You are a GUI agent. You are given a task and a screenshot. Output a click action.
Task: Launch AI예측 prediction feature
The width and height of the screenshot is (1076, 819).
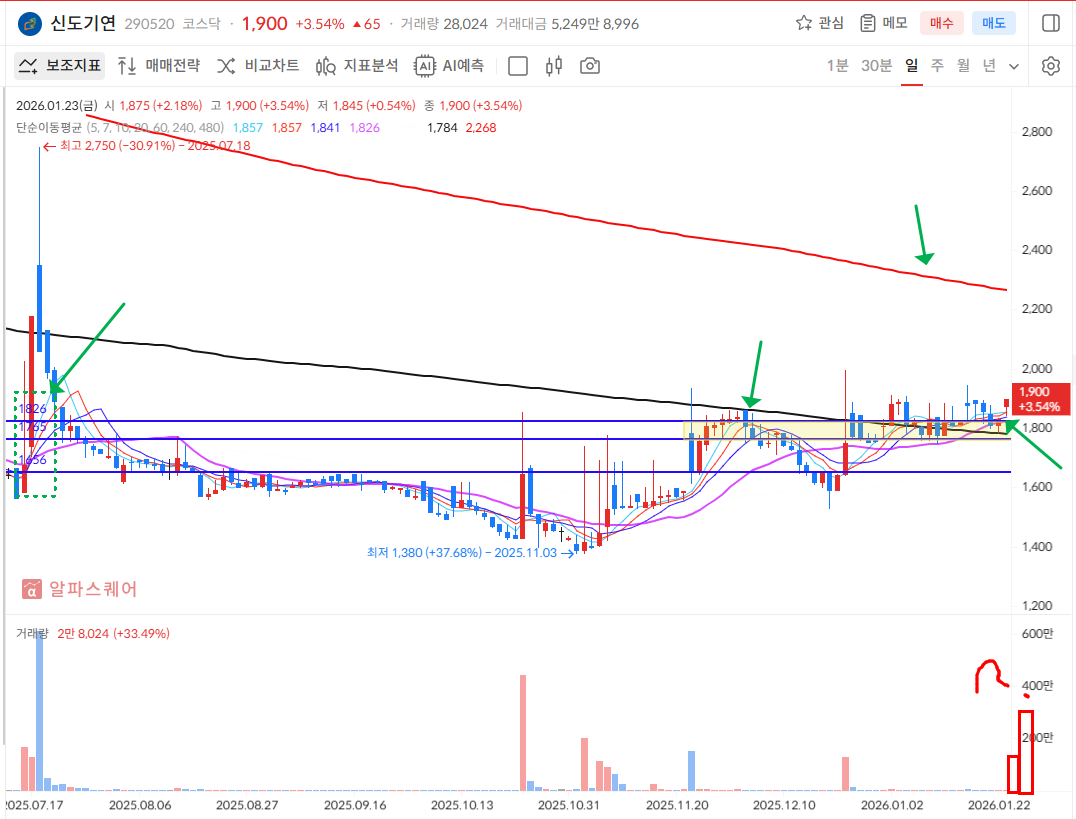[x=450, y=66]
